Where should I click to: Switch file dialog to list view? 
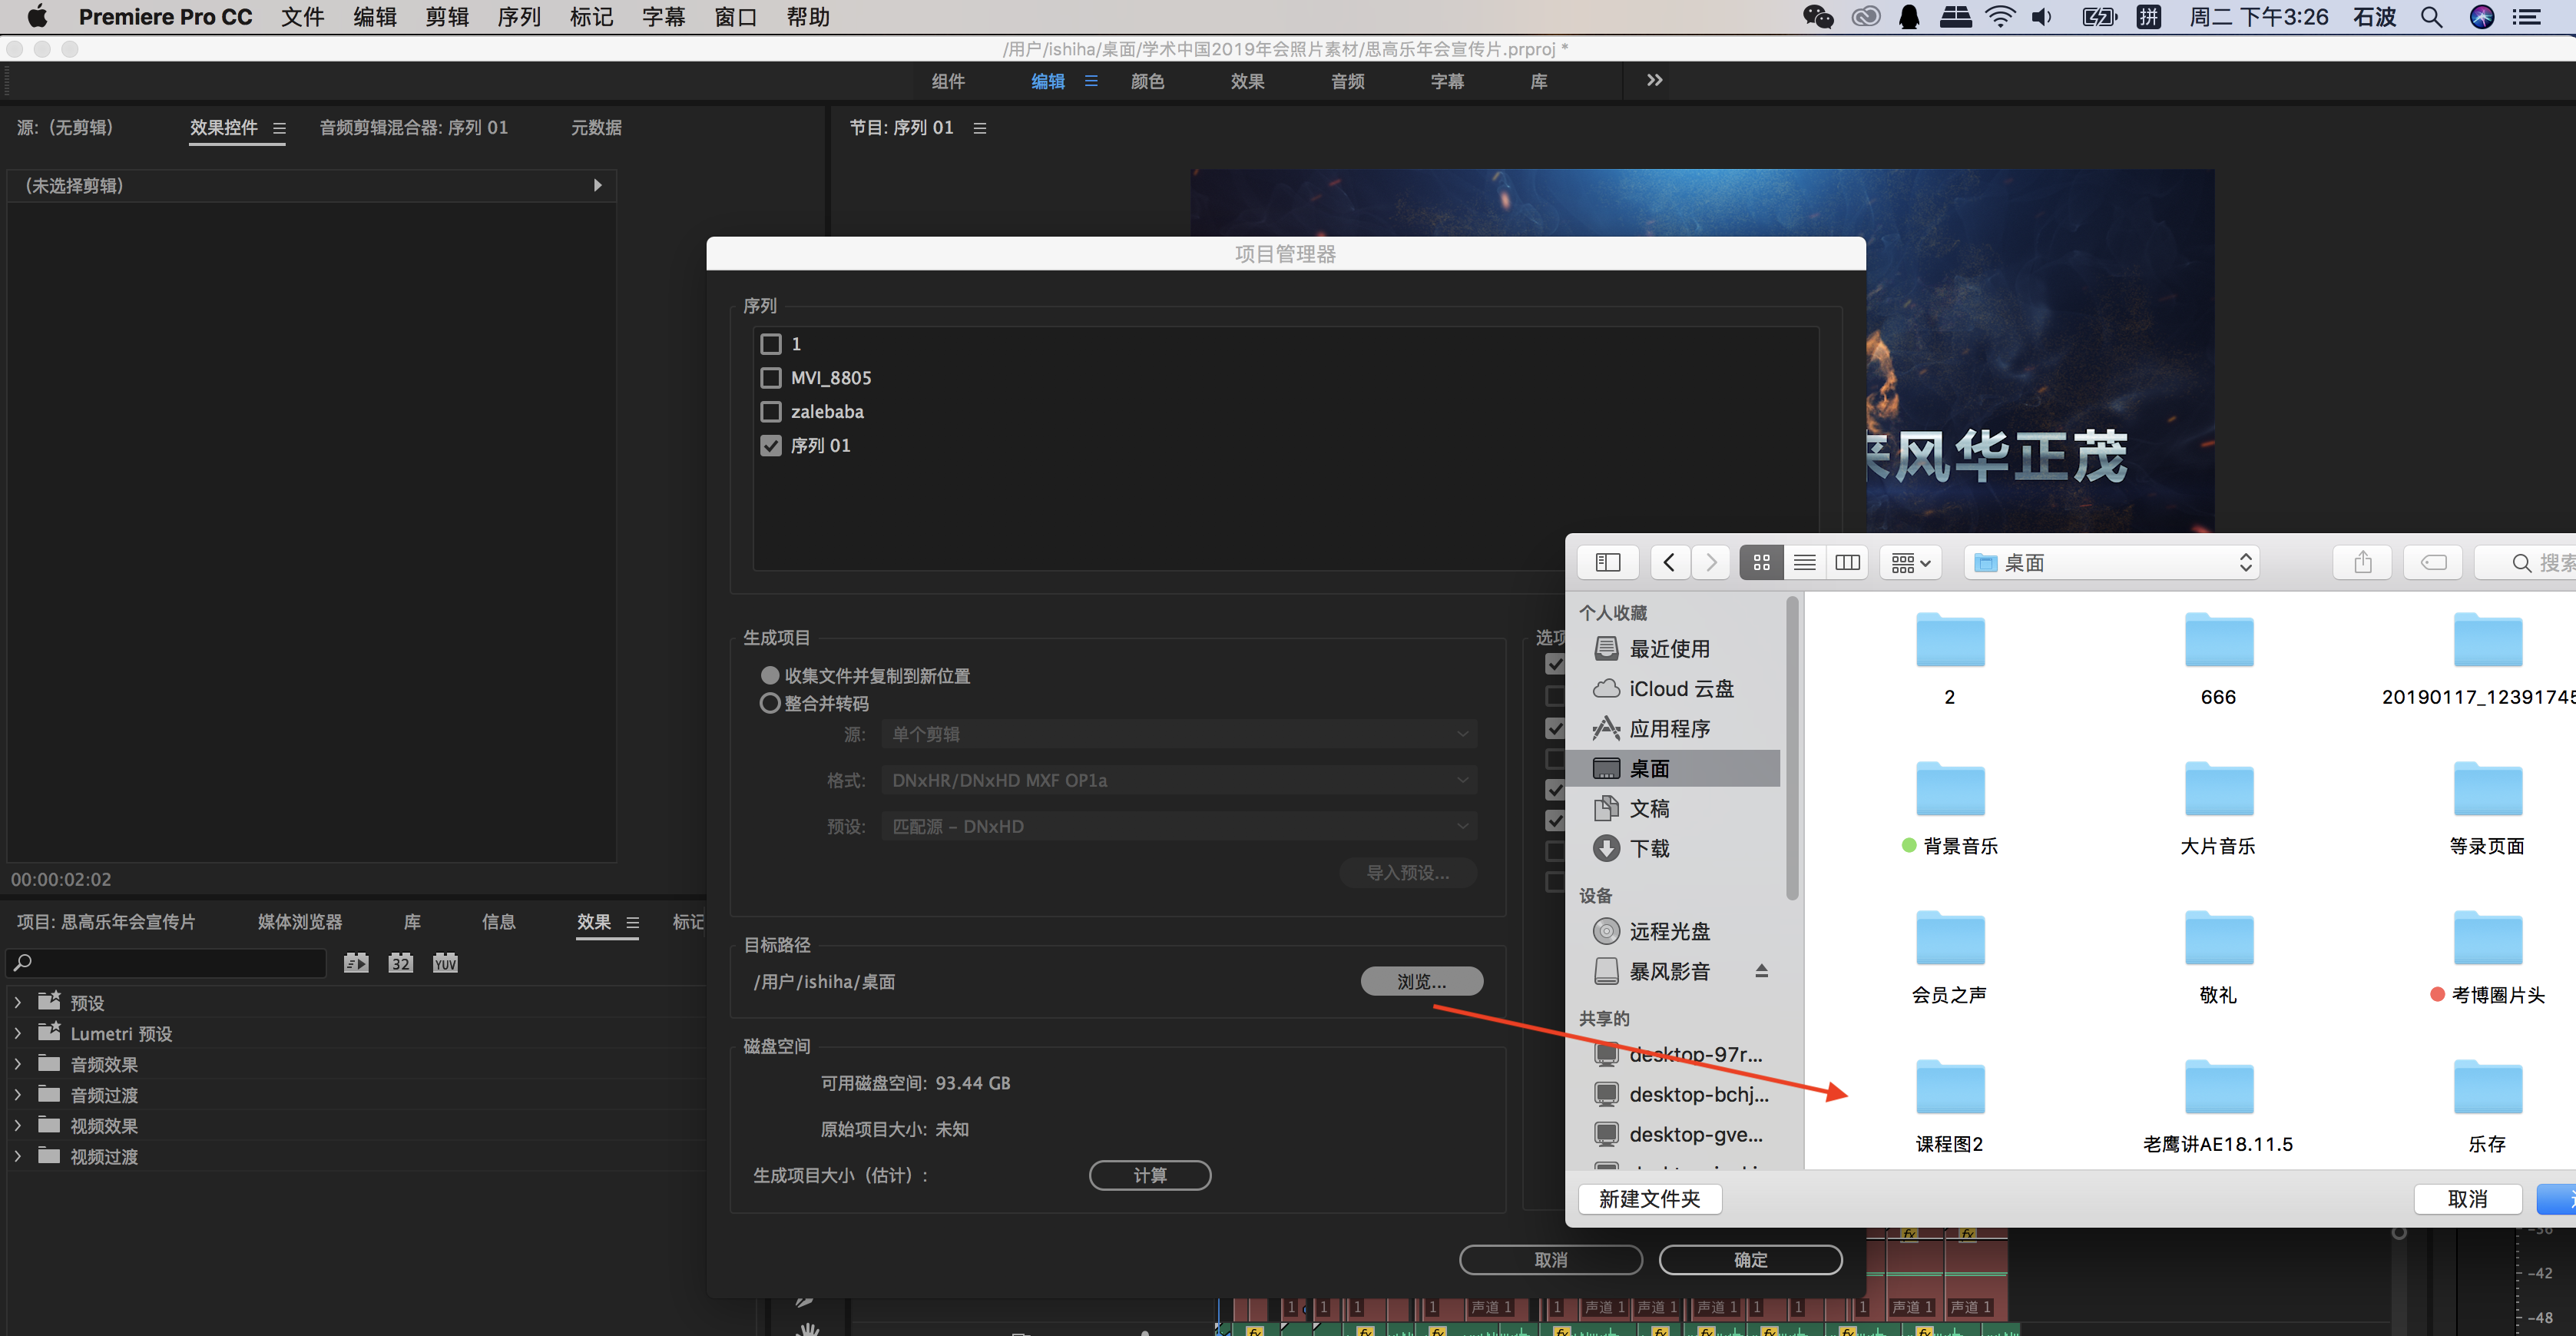point(1804,563)
